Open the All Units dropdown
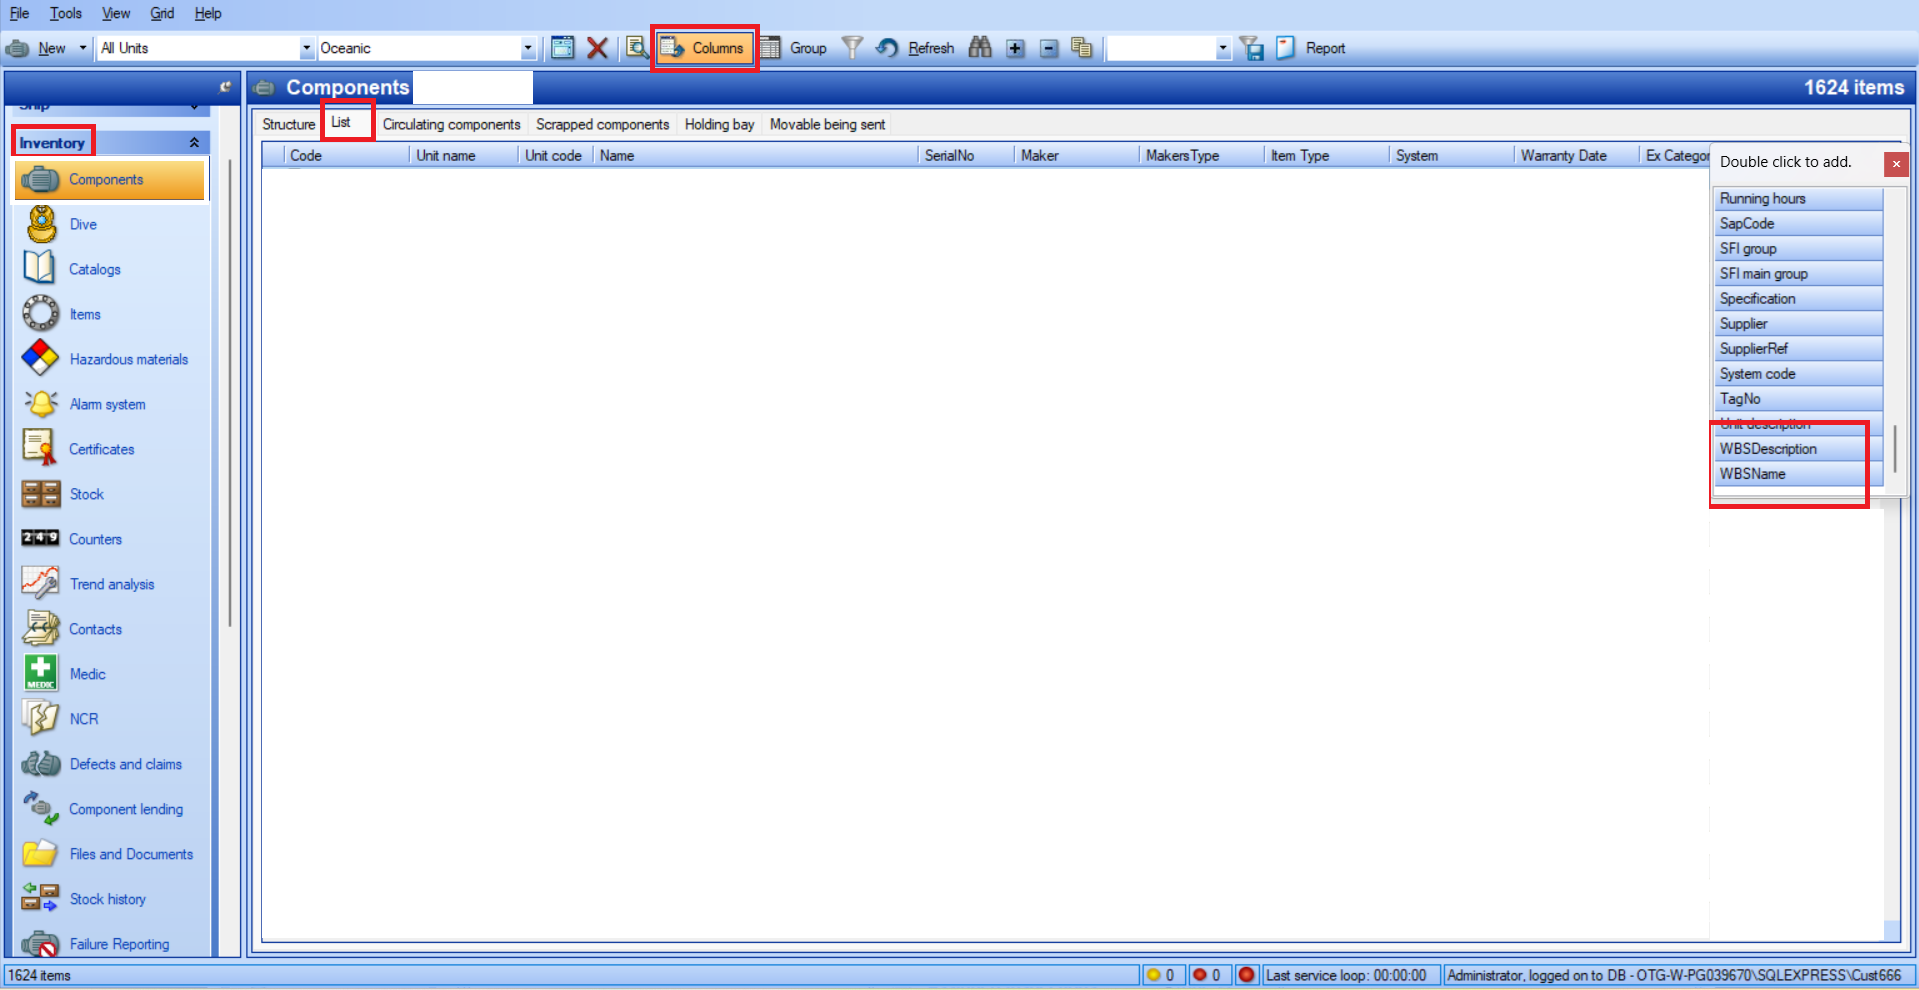The image size is (1919, 990). click(306, 48)
